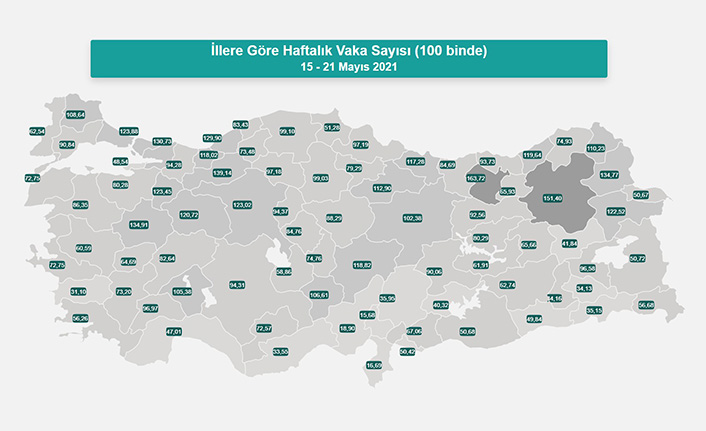This screenshot has height=431, width=706.
Task: Select the 118,82 province label
Action: click(x=362, y=265)
